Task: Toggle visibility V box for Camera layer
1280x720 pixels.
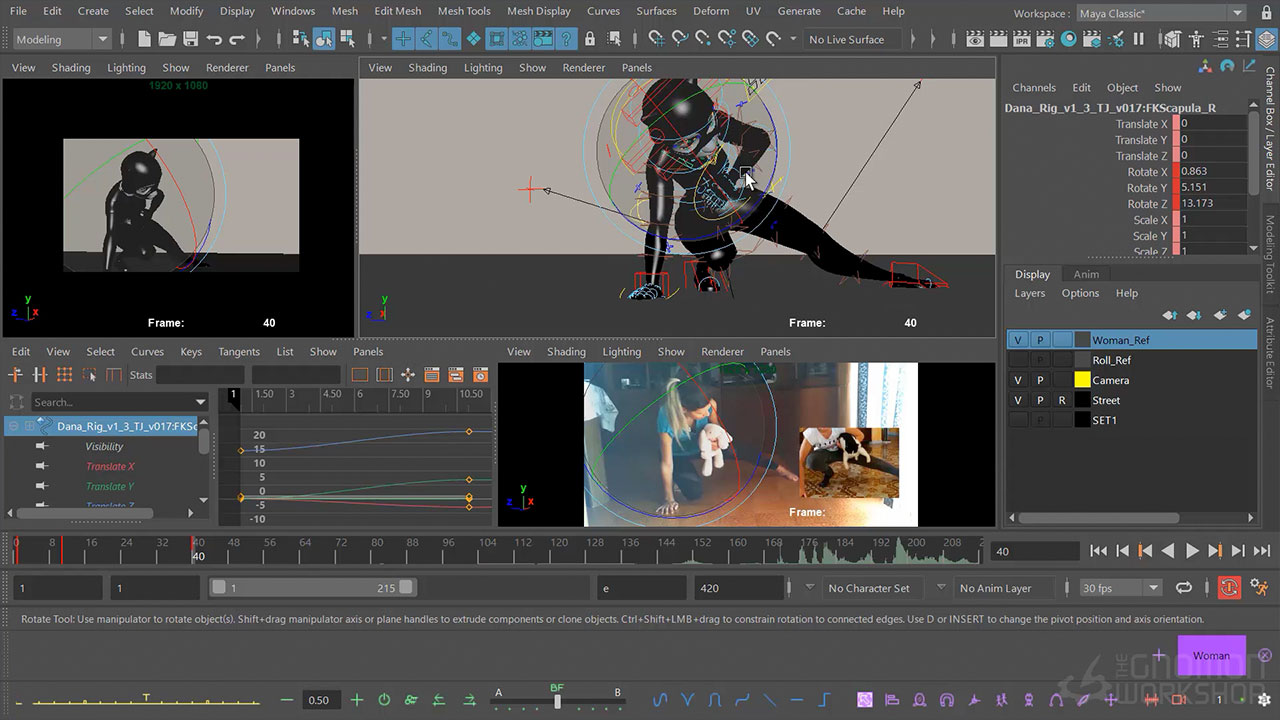Action: pyautogui.click(x=1018, y=380)
